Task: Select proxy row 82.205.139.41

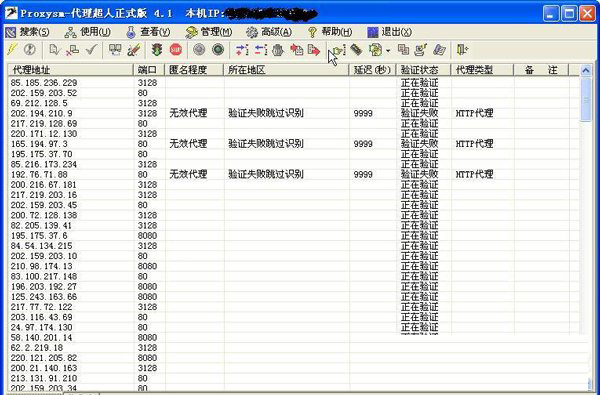Action: 294,225
